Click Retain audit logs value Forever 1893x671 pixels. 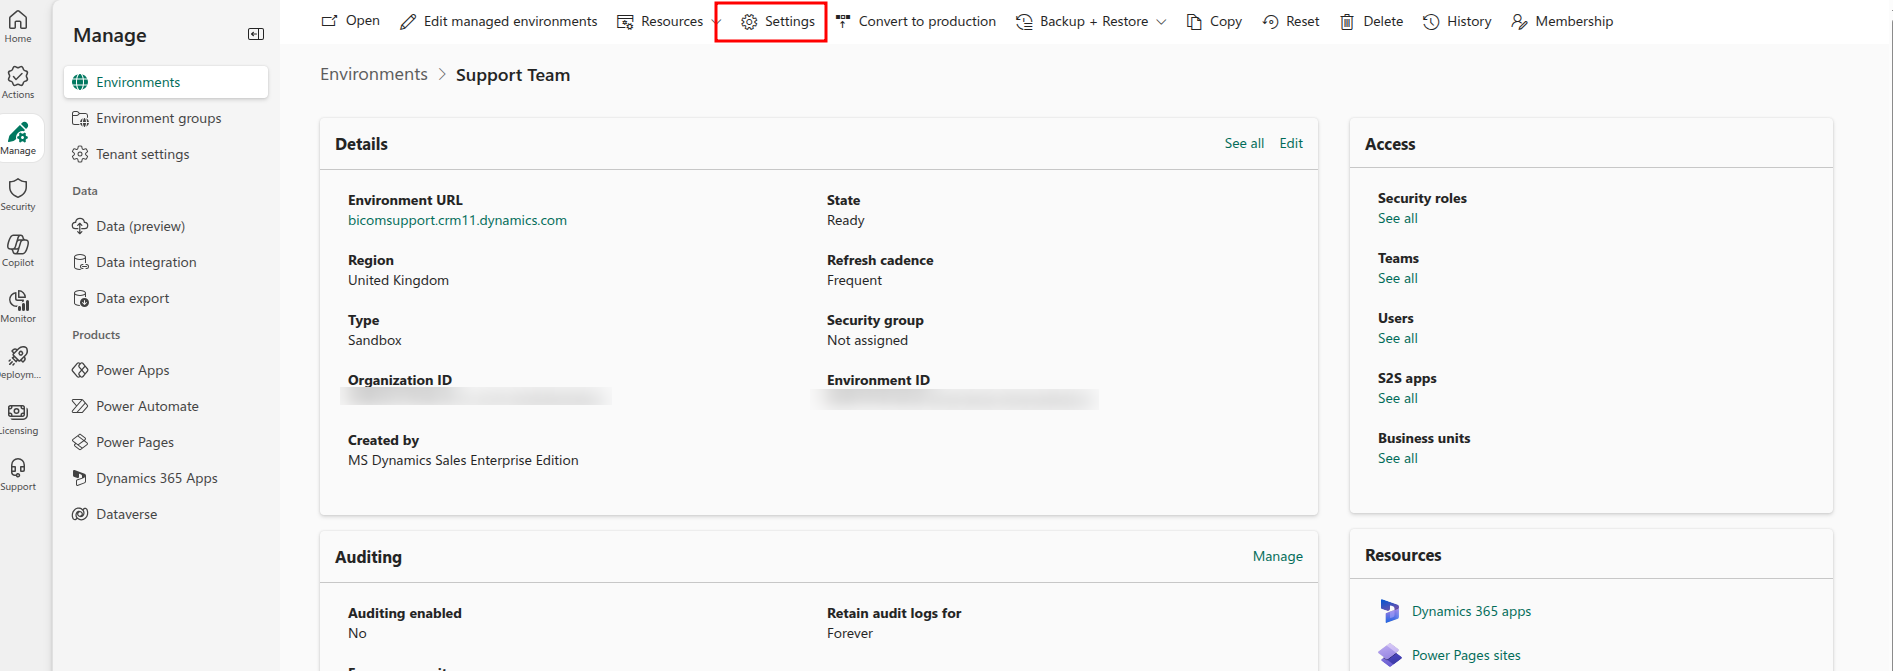850,633
